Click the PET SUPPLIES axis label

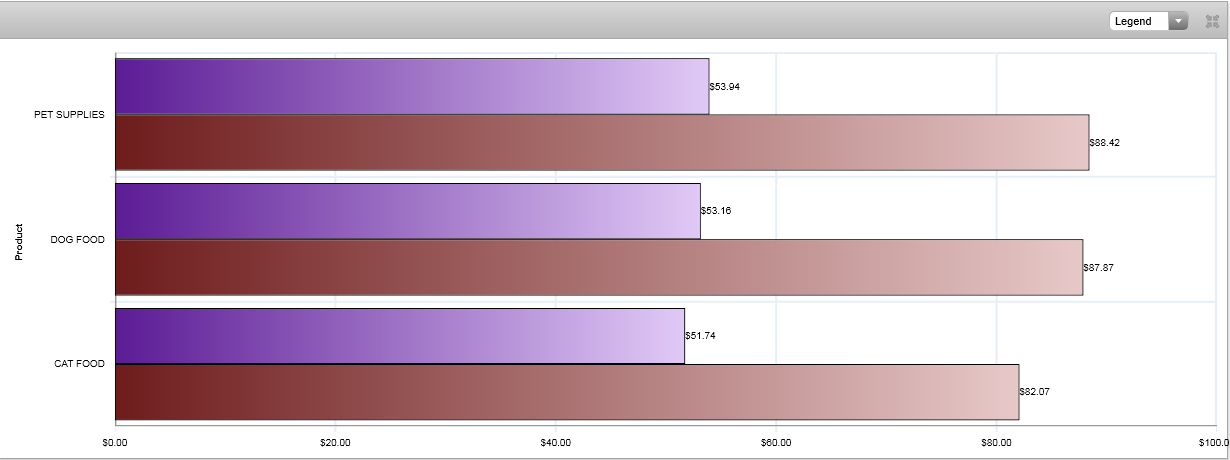pos(69,115)
